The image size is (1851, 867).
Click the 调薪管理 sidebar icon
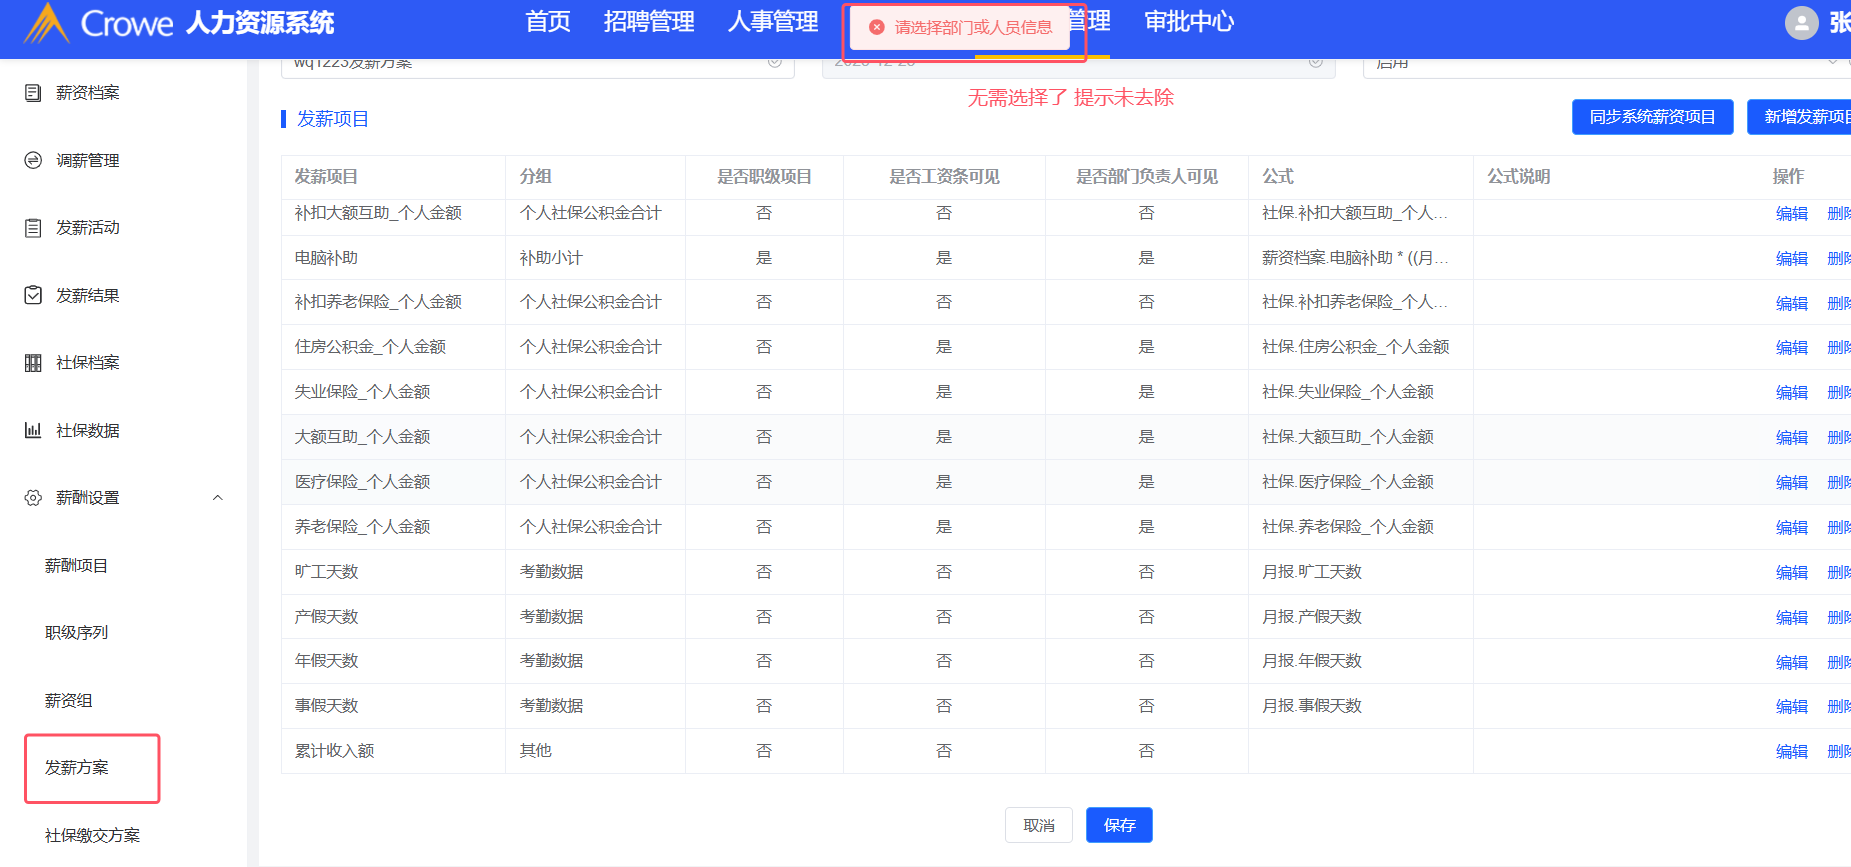click(33, 160)
